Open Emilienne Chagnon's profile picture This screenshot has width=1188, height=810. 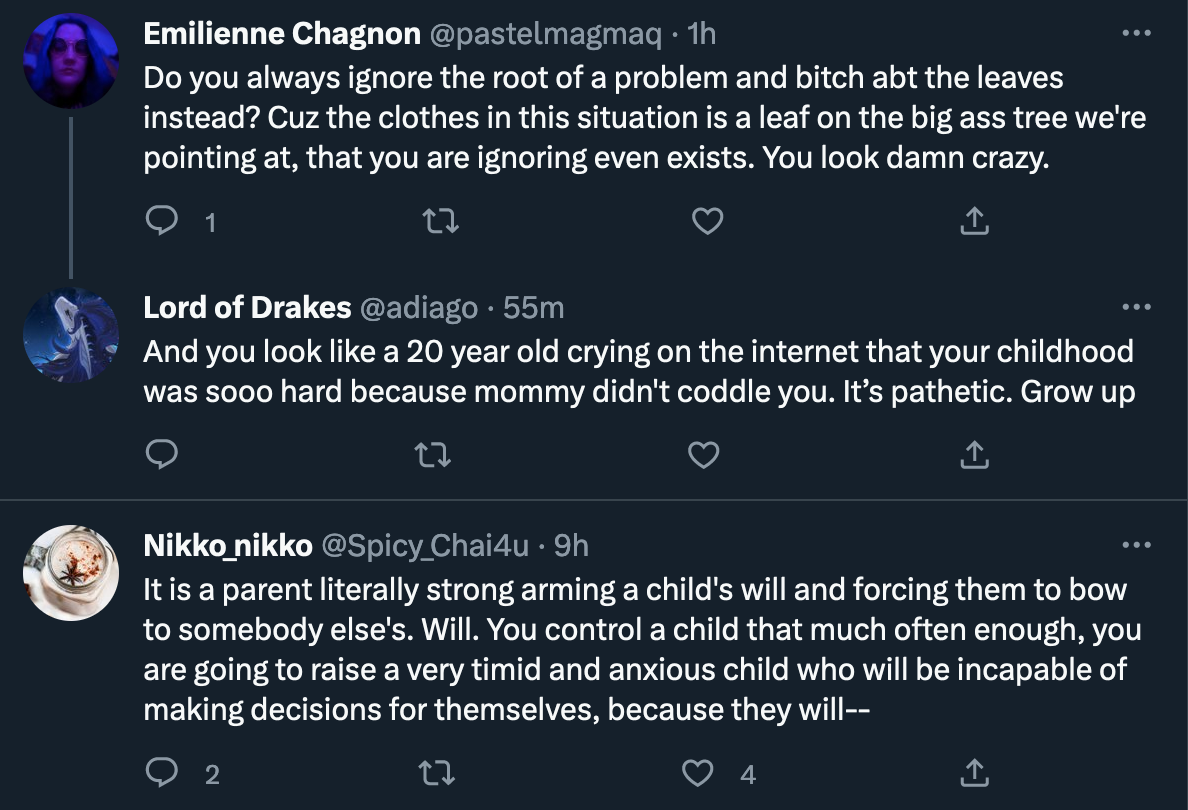[x=71, y=61]
